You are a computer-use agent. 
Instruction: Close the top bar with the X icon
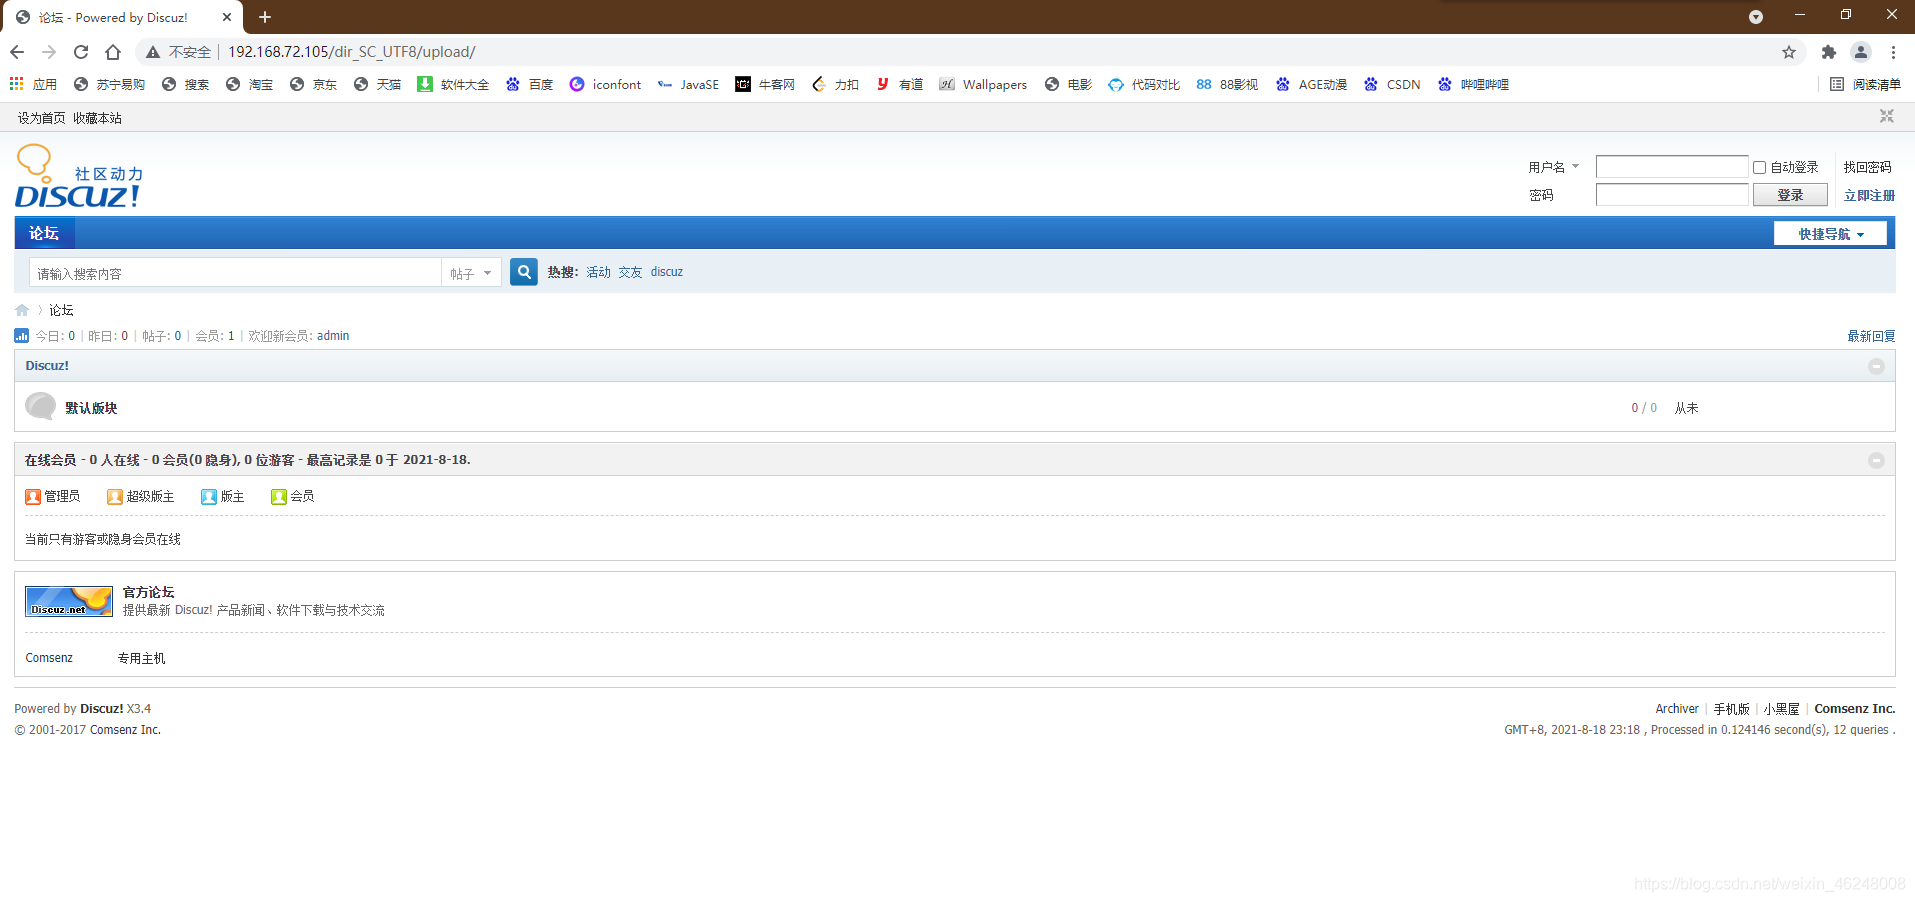click(x=1886, y=116)
